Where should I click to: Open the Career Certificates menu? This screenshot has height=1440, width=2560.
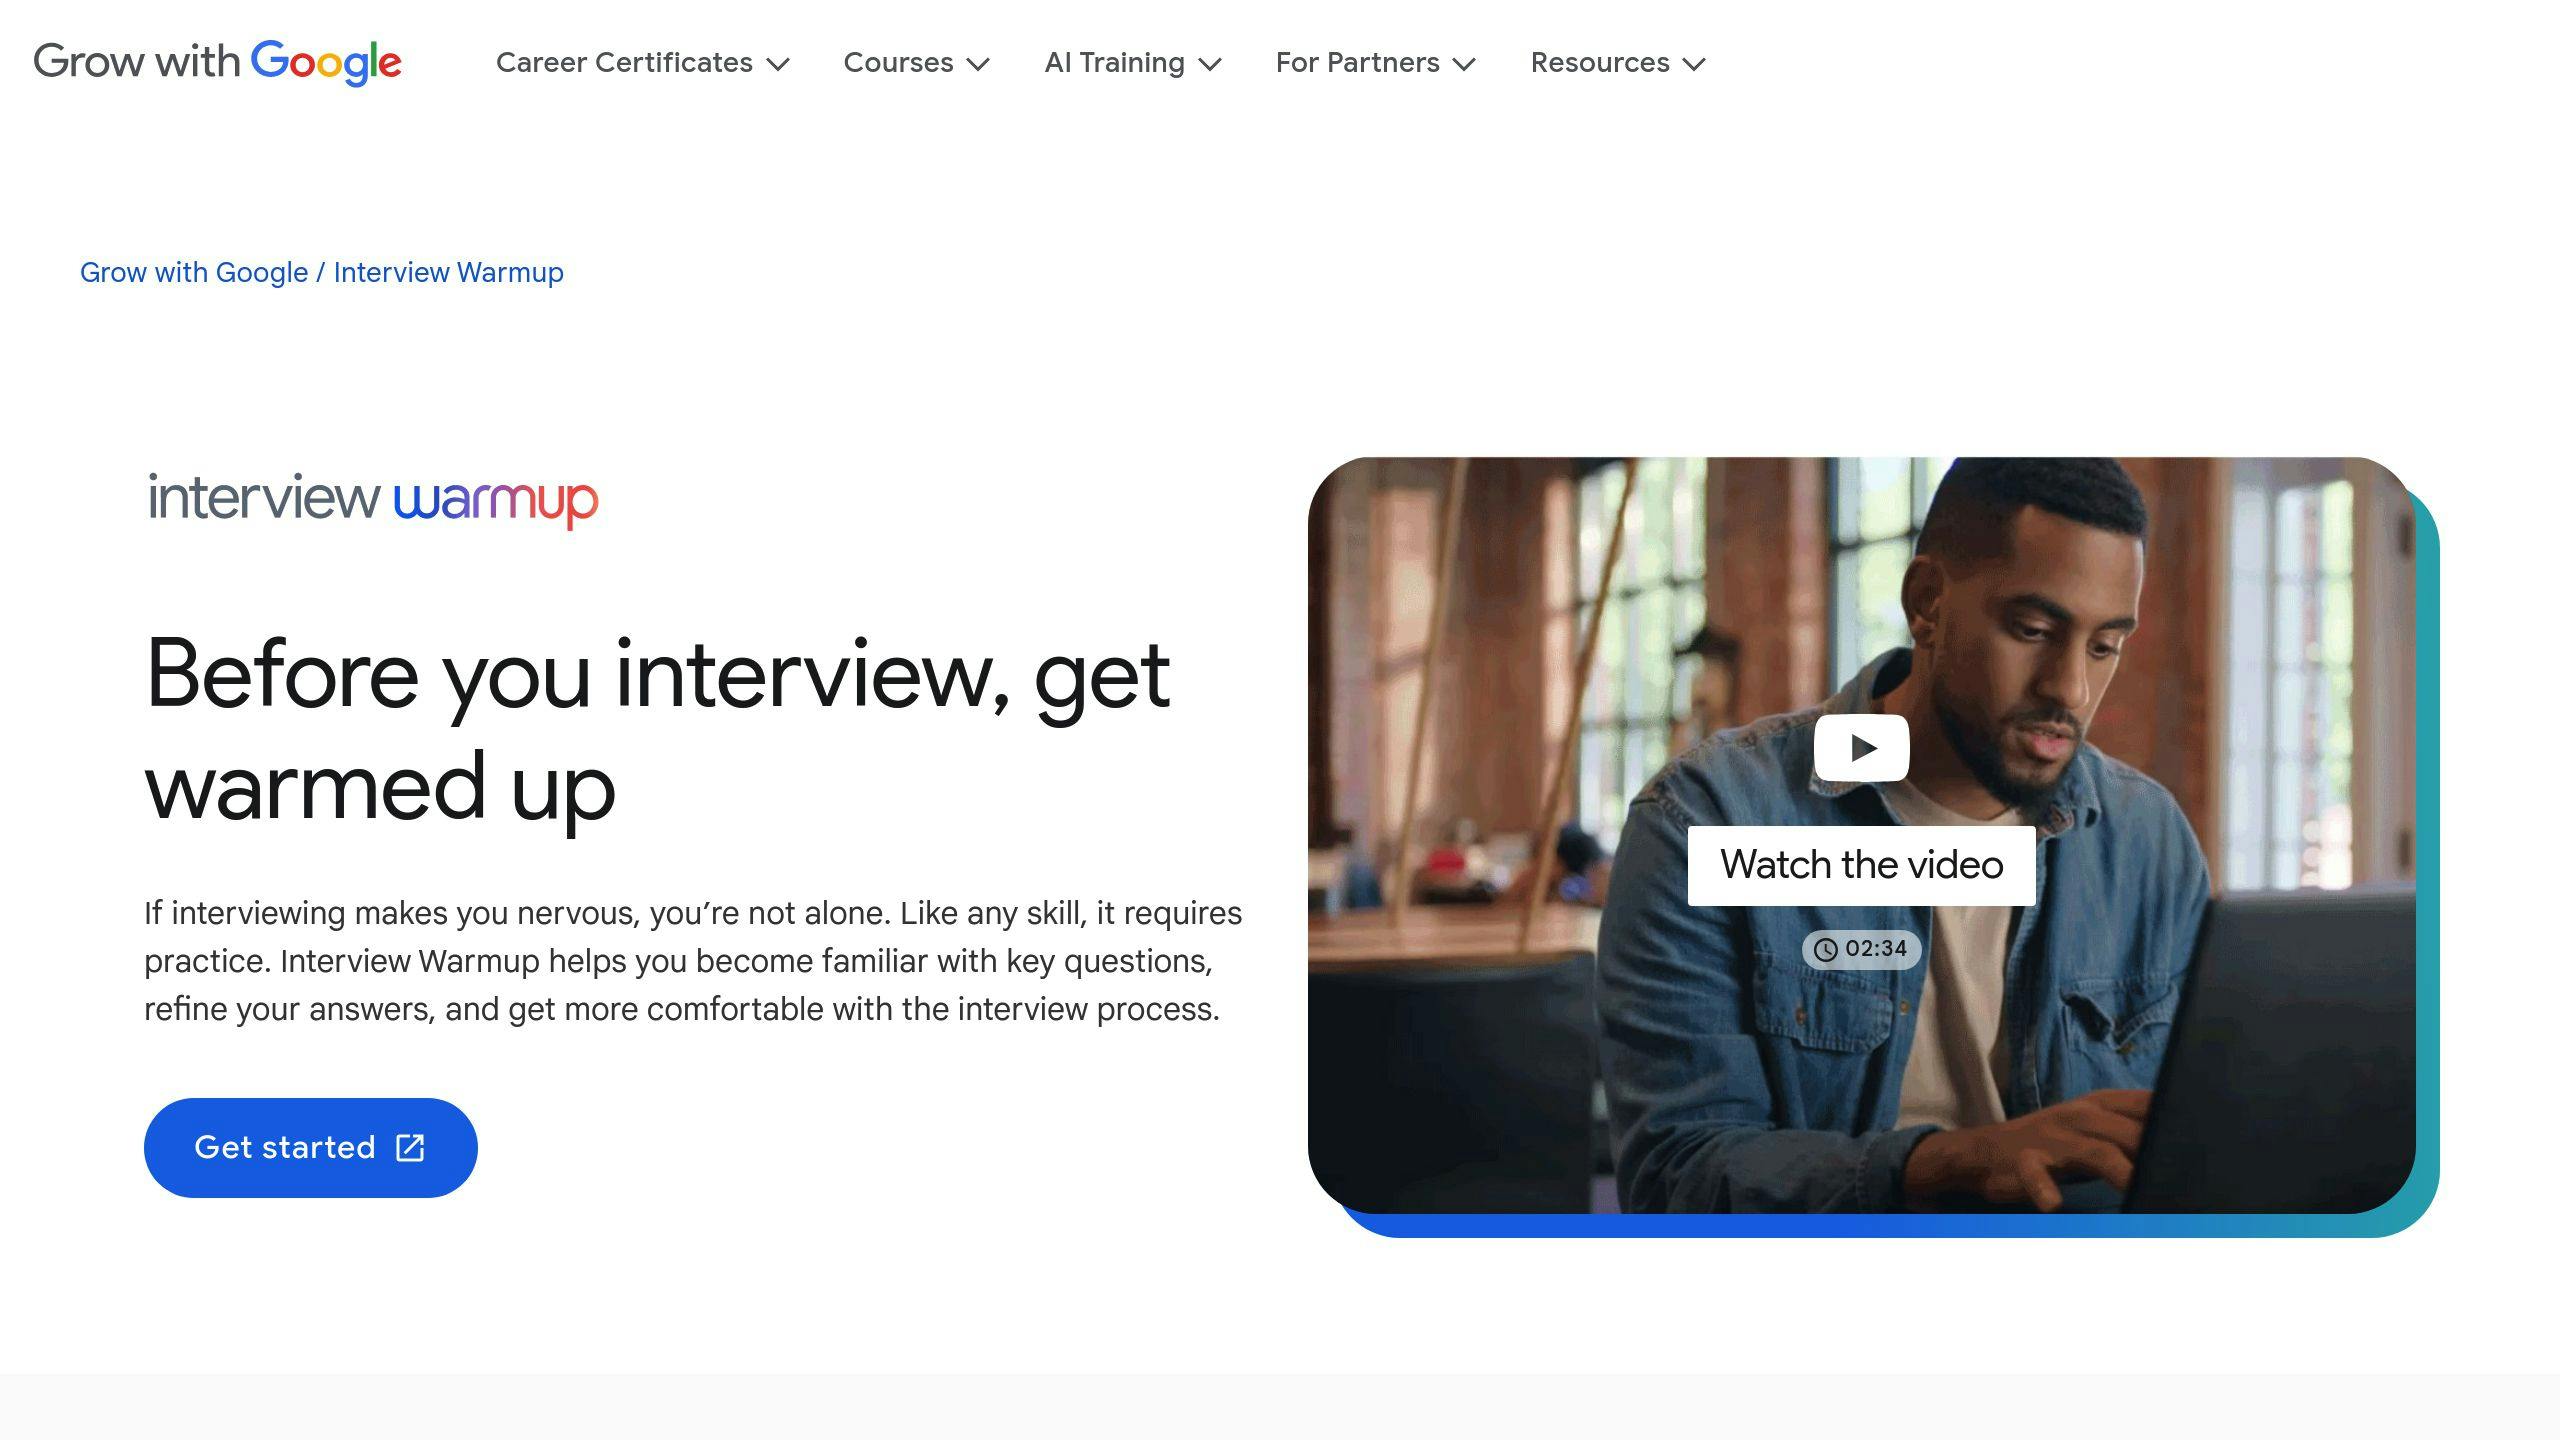coord(643,63)
